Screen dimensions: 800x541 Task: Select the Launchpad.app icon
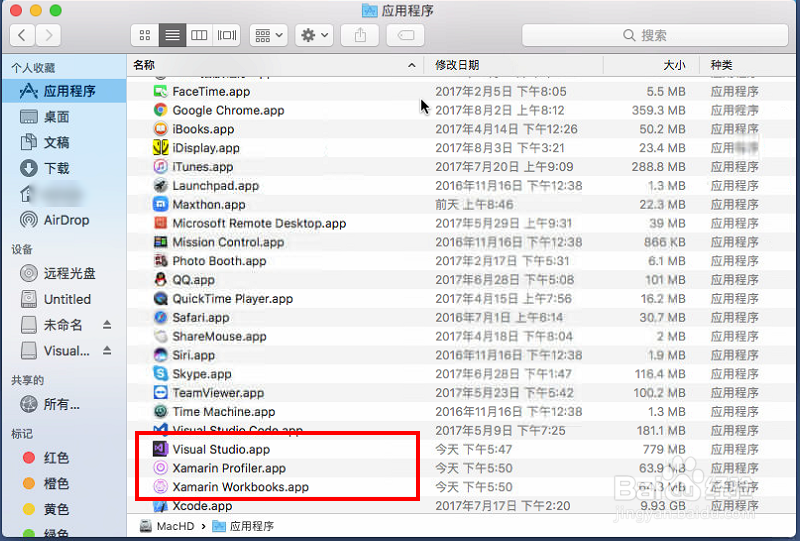click(x=160, y=186)
